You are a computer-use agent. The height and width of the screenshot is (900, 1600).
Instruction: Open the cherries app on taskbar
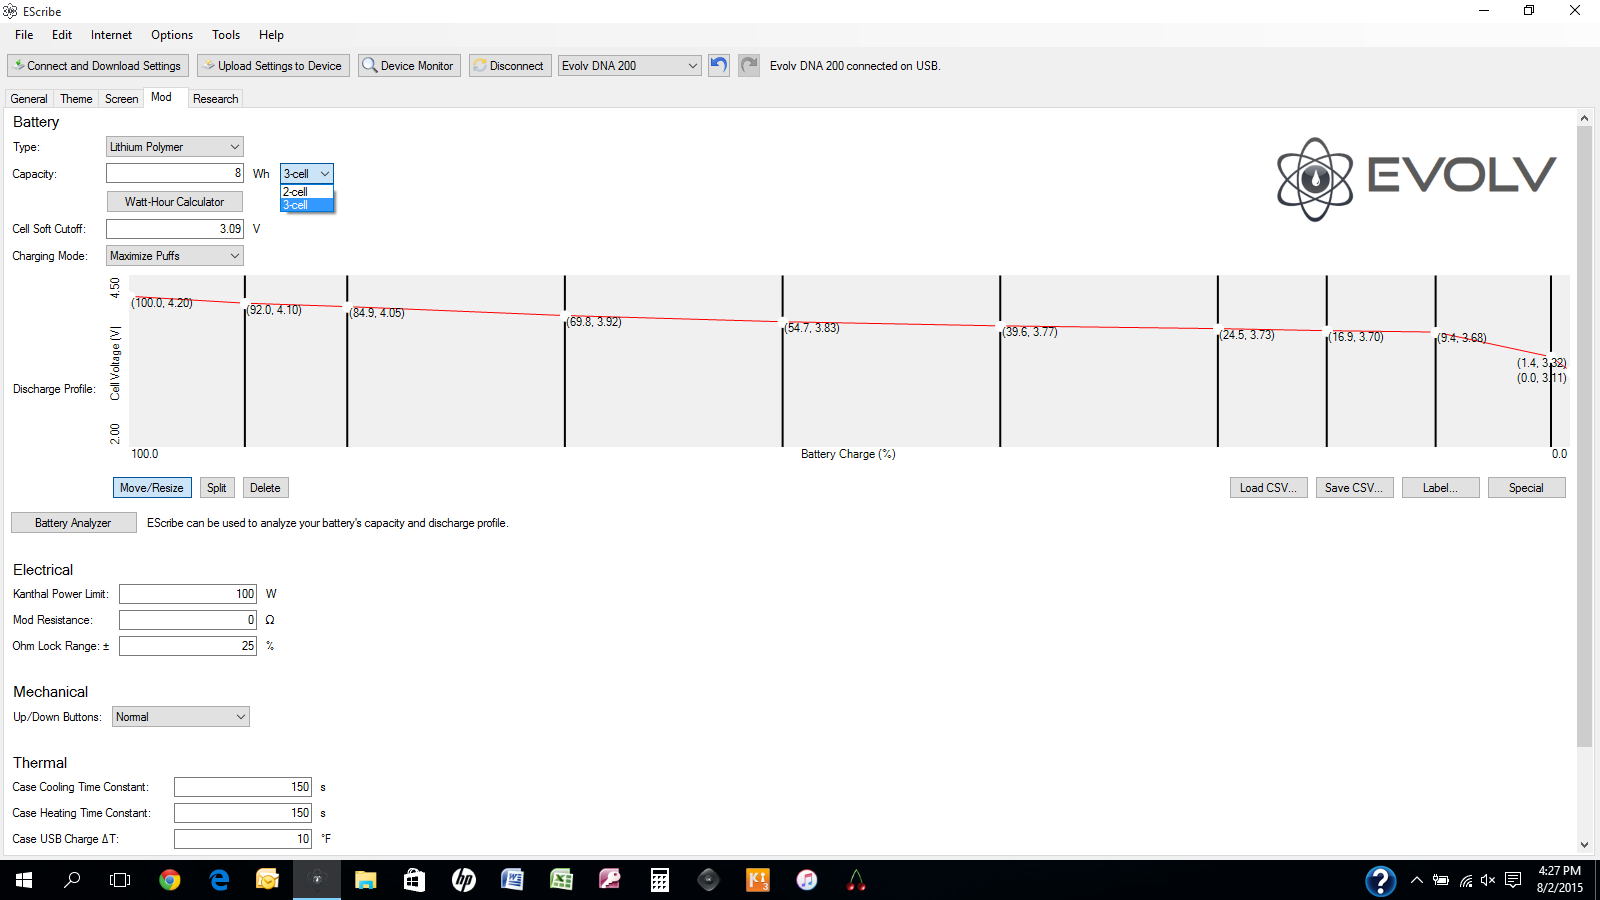coord(855,880)
